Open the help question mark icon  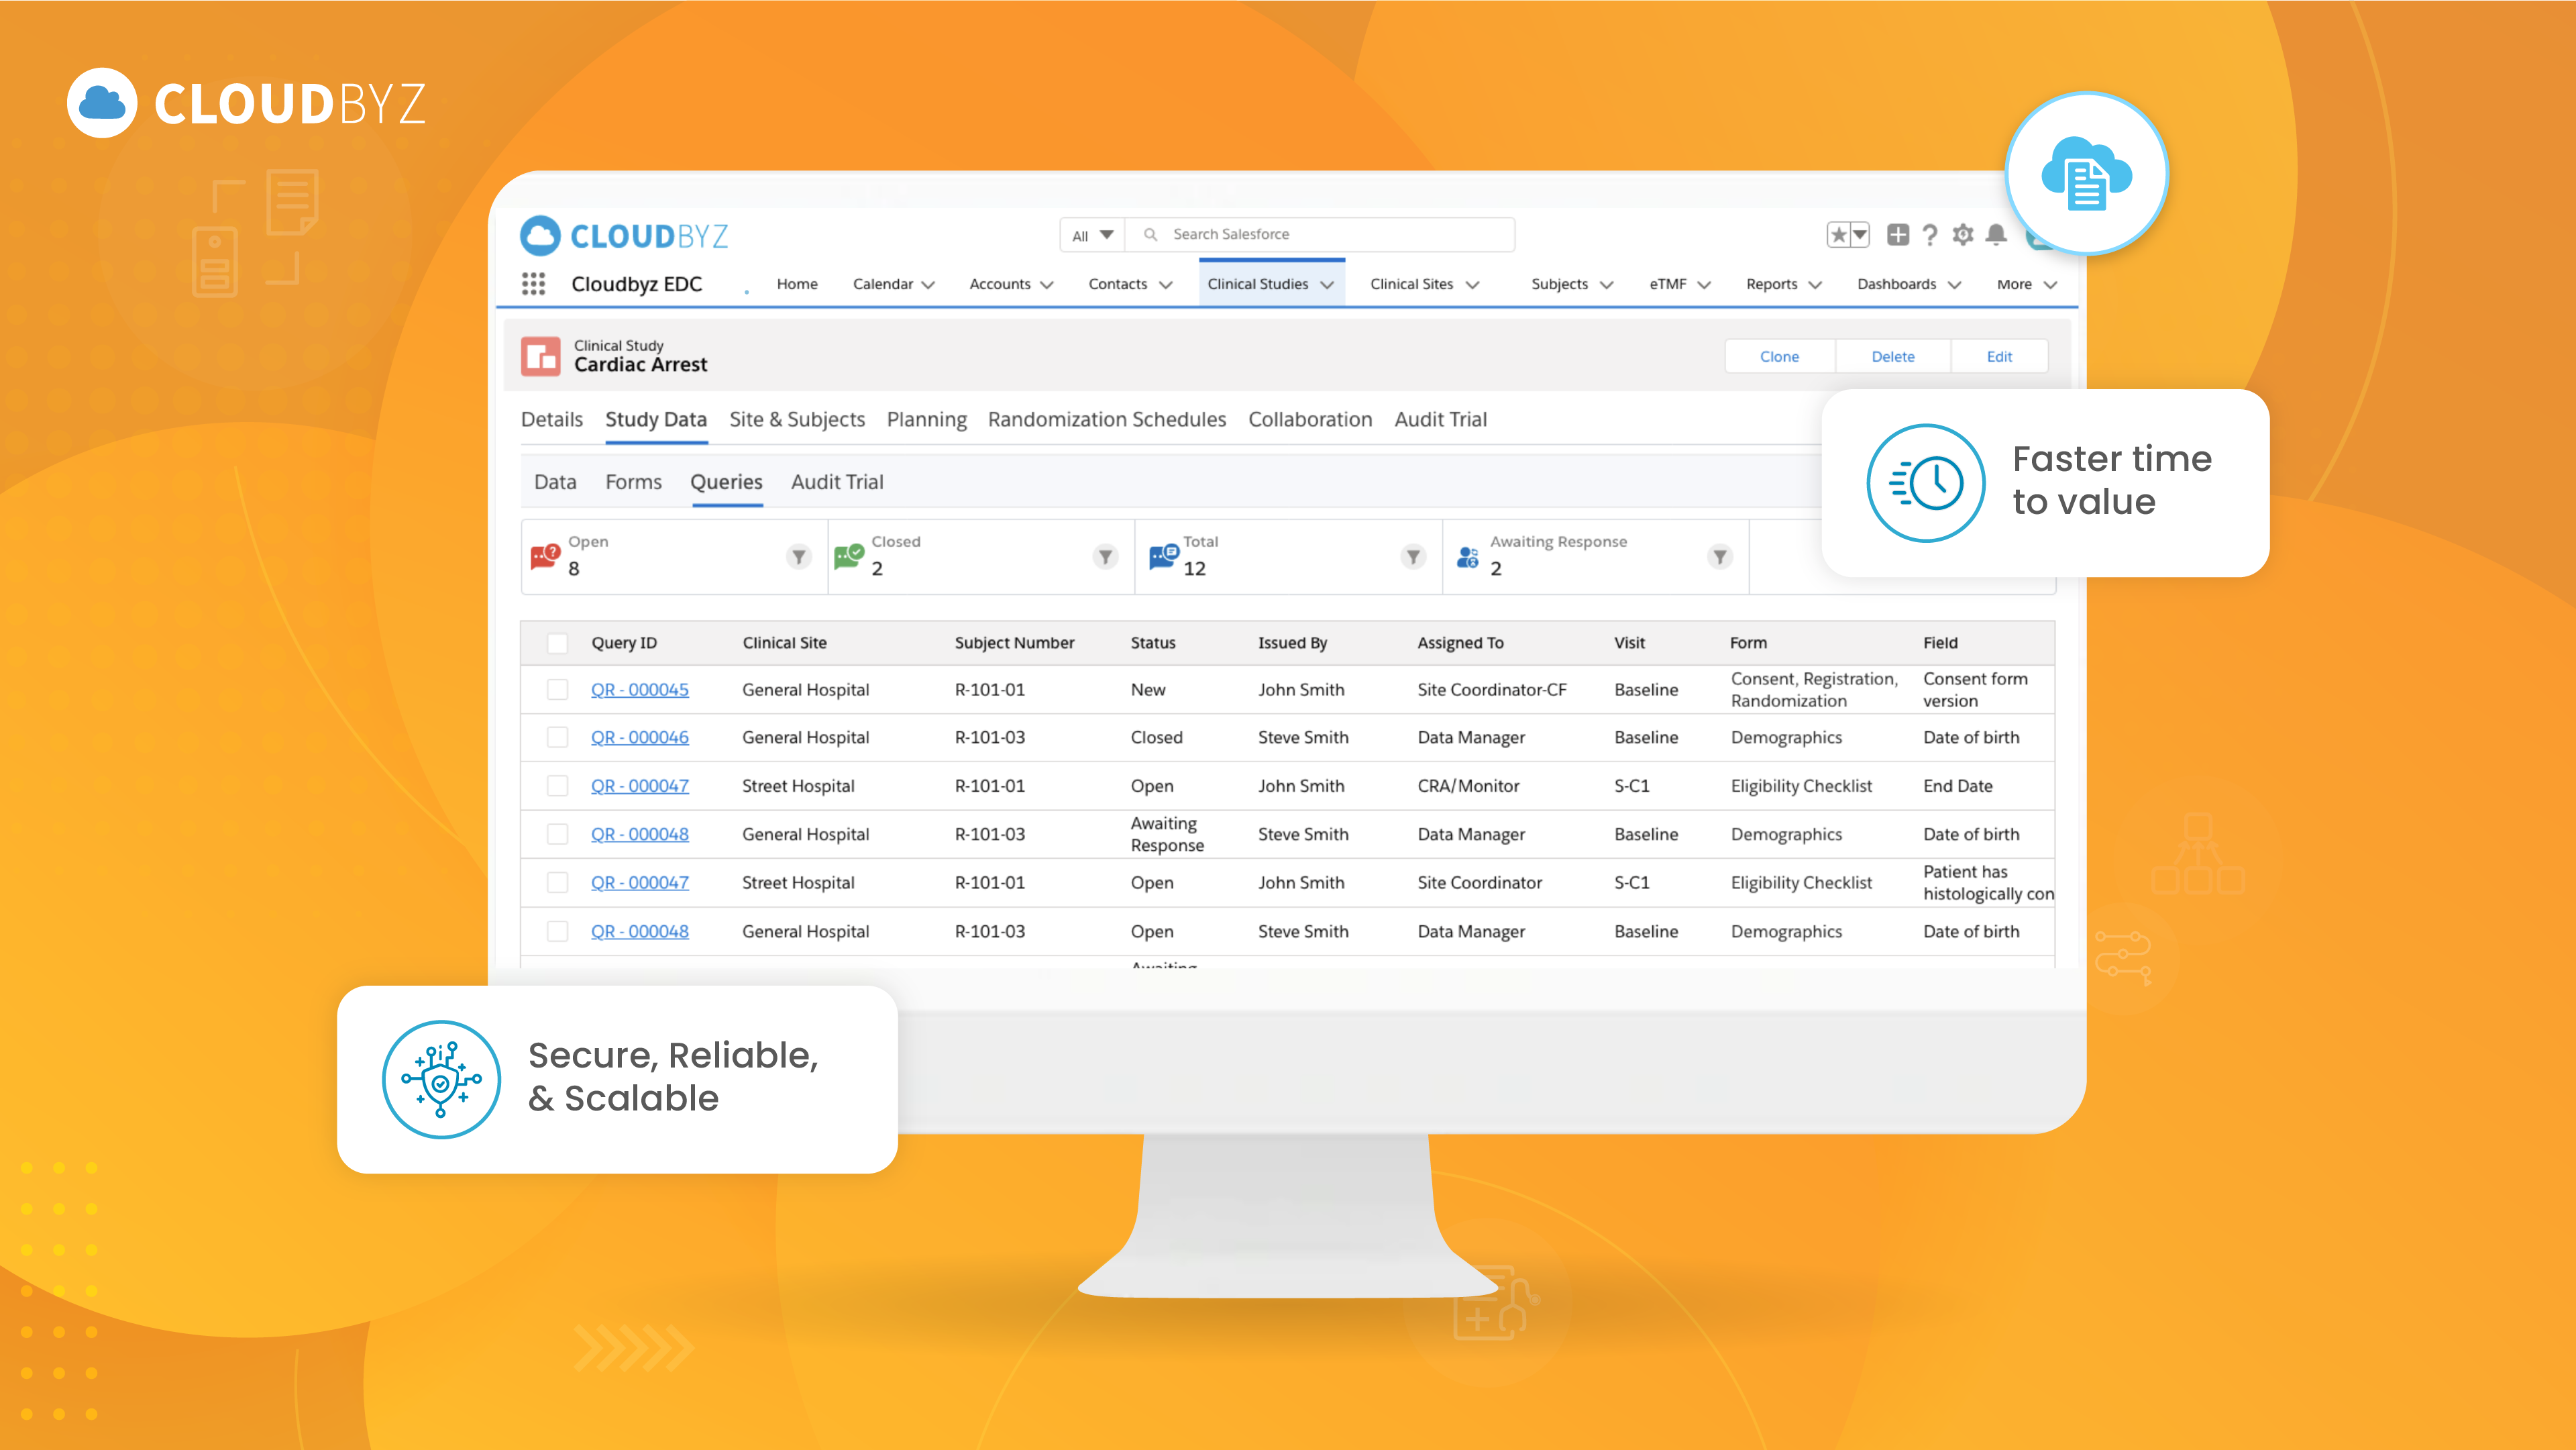click(x=1930, y=235)
